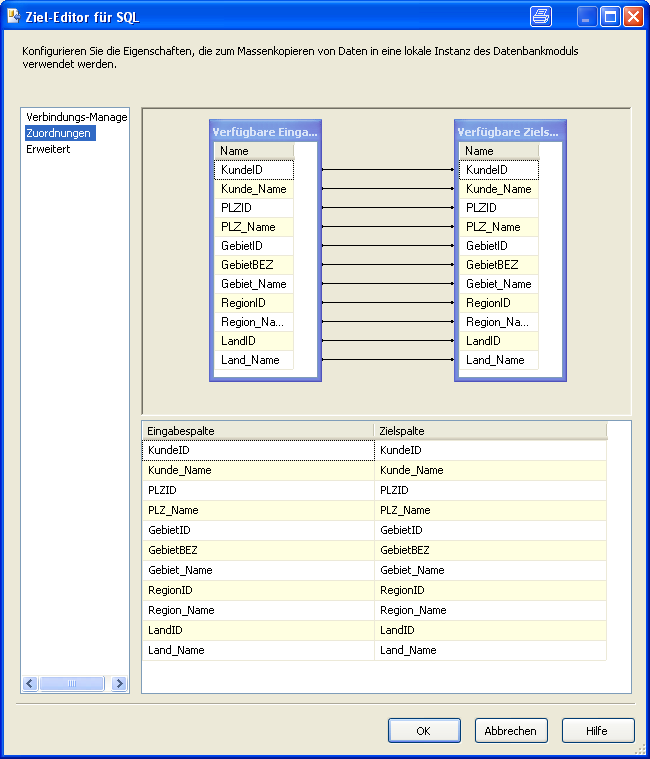Viewport: 650px width, 759px height.
Task: Click the Zielspalte column header
Action: click(x=490, y=431)
